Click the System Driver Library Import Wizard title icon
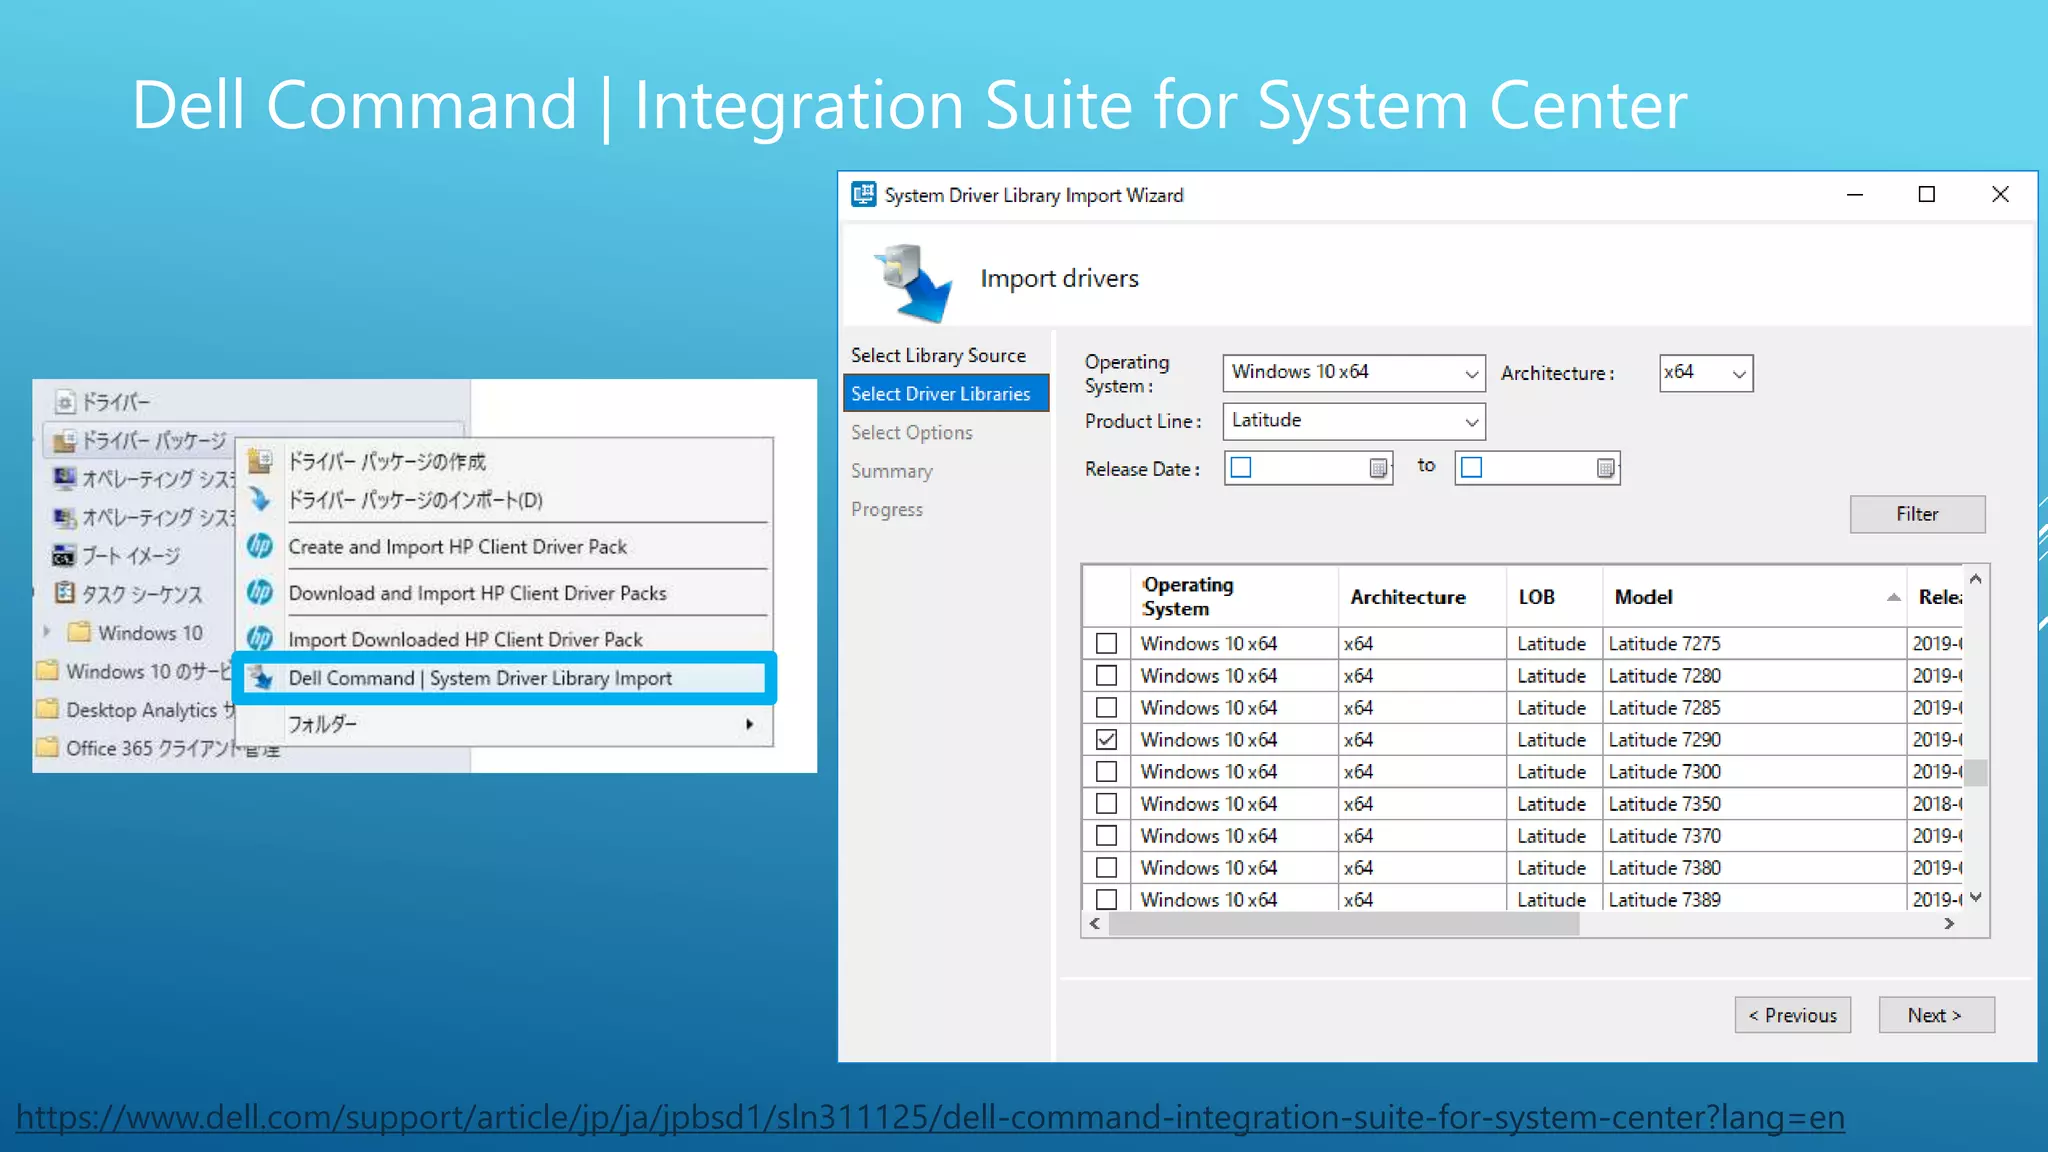Viewport: 2048px width, 1152px height. click(863, 194)
